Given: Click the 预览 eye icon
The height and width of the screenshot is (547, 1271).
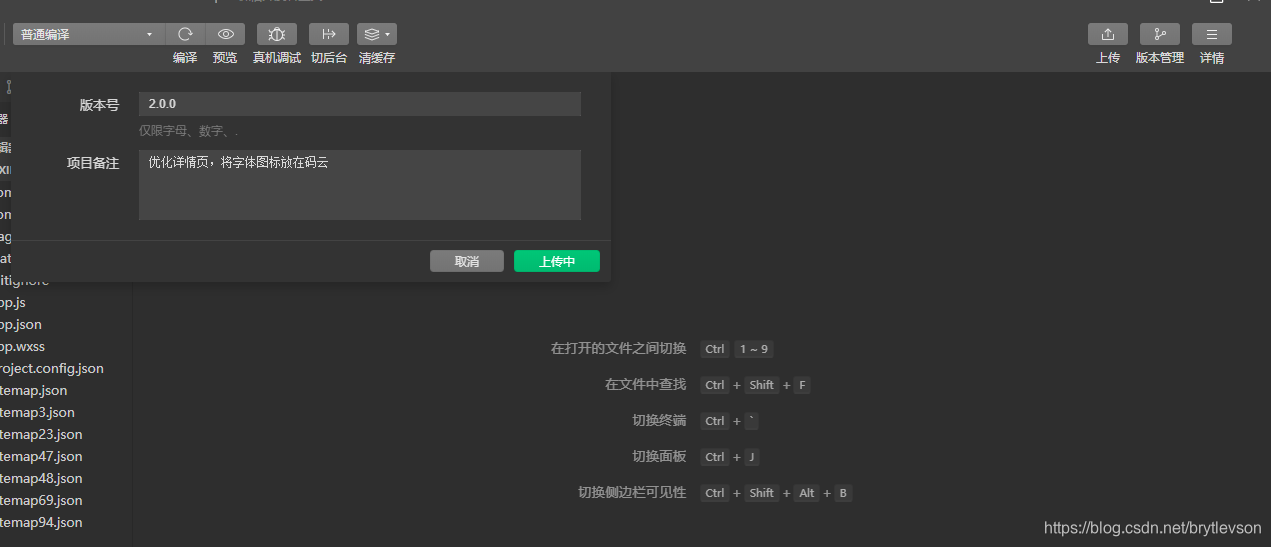Looking at the screenshot, I should tap(225, 34).
